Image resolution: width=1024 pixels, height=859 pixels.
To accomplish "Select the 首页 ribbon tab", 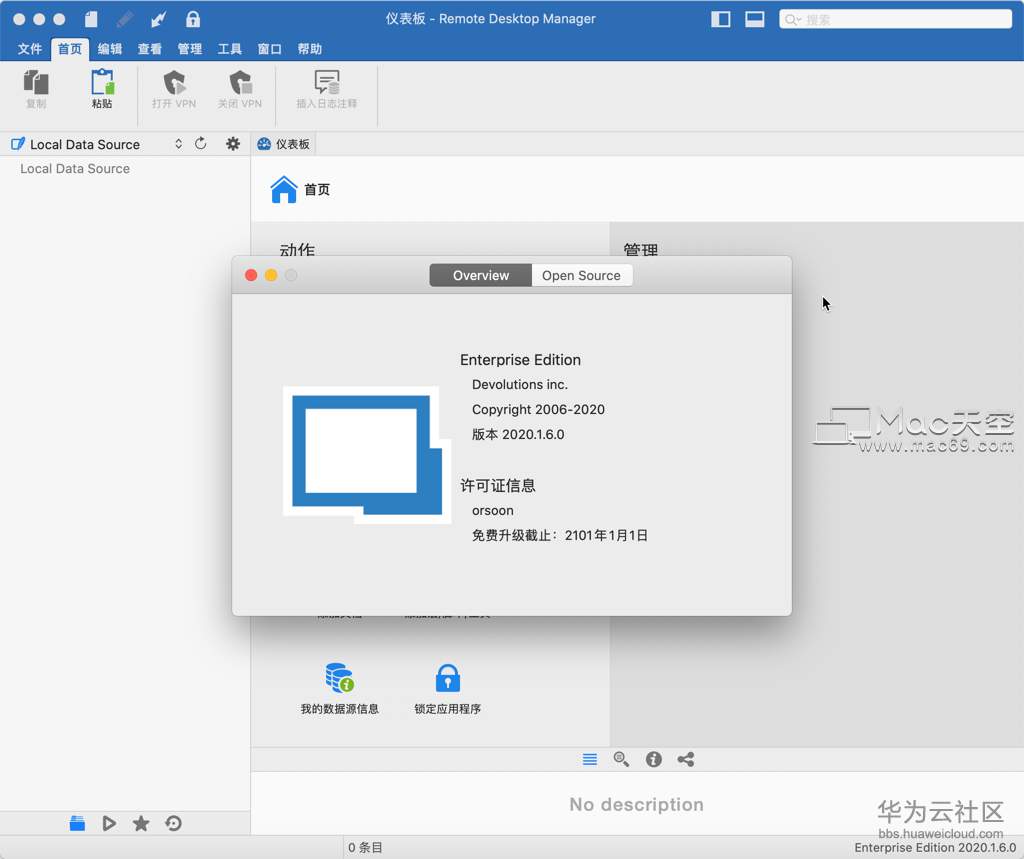I will coord(70,49).
